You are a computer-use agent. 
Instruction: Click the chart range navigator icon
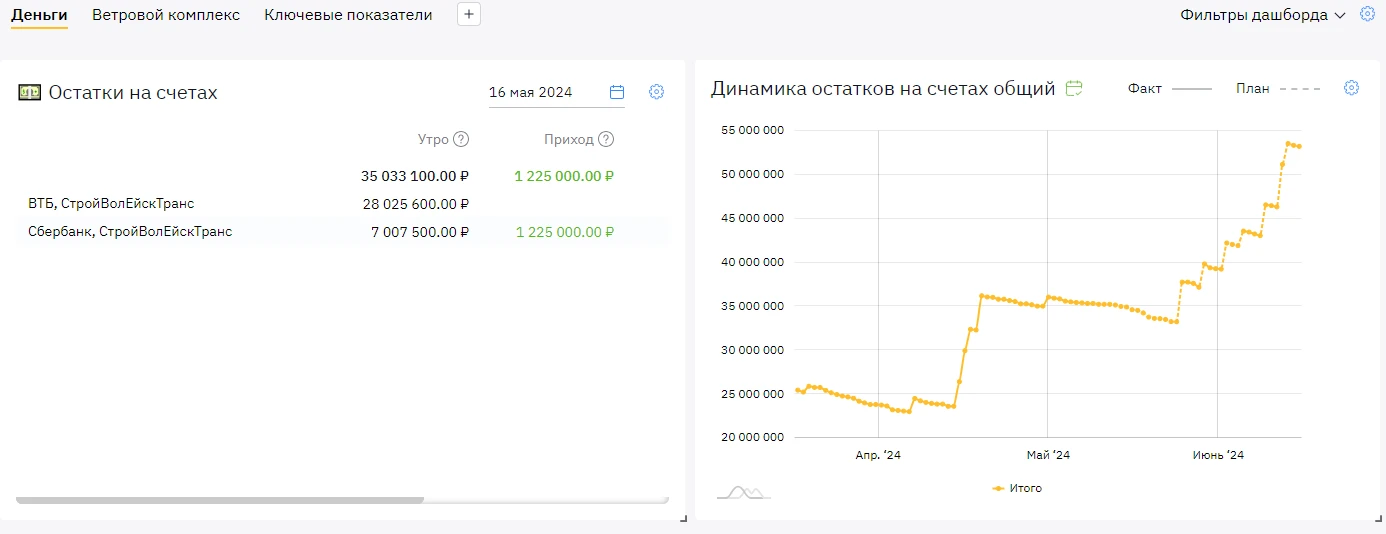pyautogui.click(x=744, y=491)
